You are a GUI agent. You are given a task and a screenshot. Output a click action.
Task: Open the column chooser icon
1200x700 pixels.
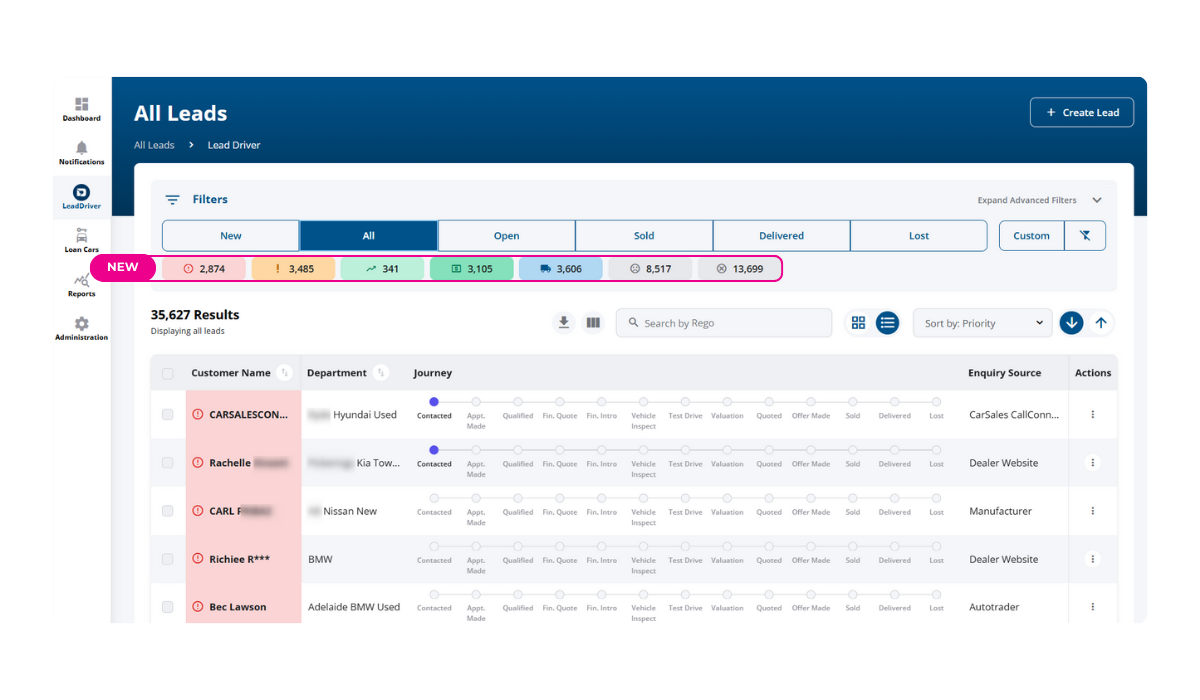pos(593,323)
